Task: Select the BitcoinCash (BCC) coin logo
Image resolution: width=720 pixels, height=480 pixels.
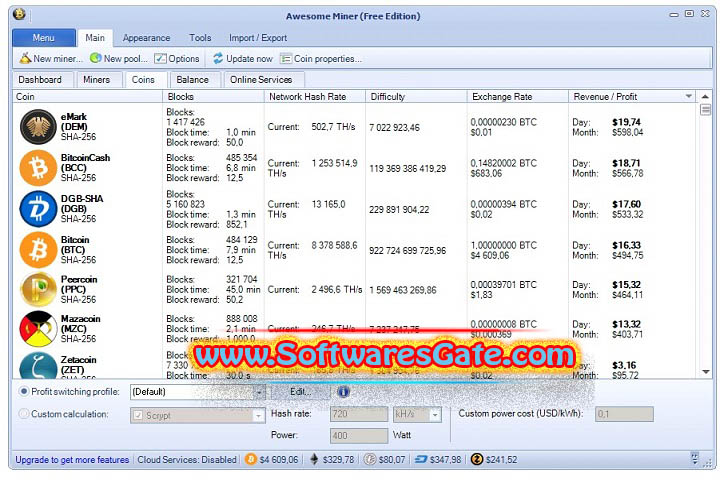Action: coord(38,168)
